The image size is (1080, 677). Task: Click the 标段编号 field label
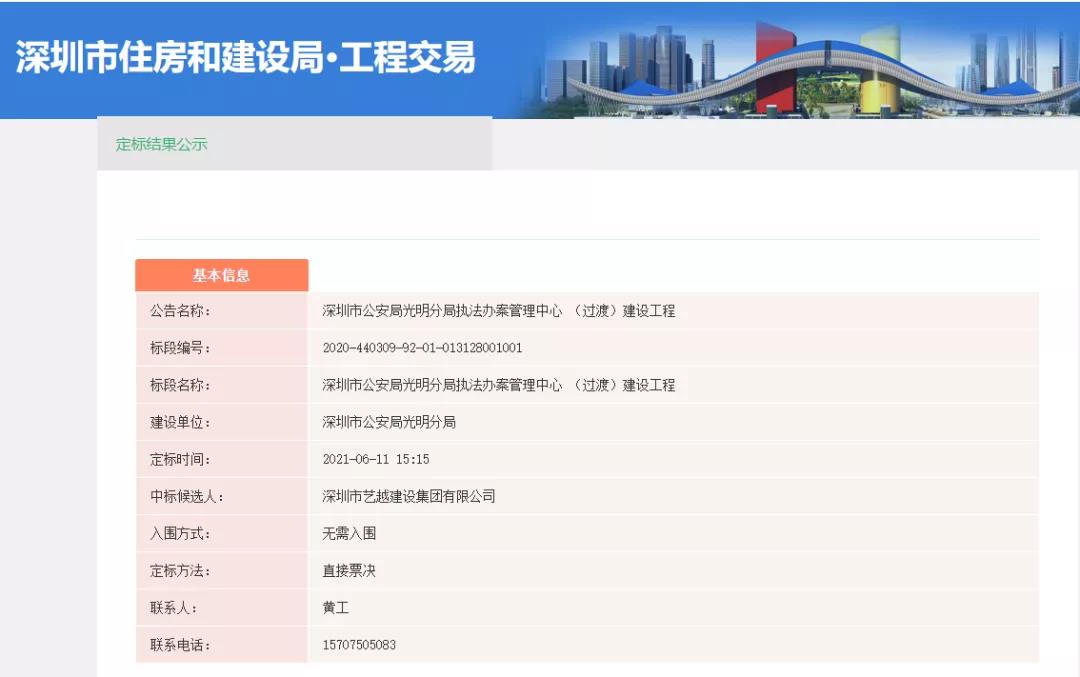click(x=181, y=348)
